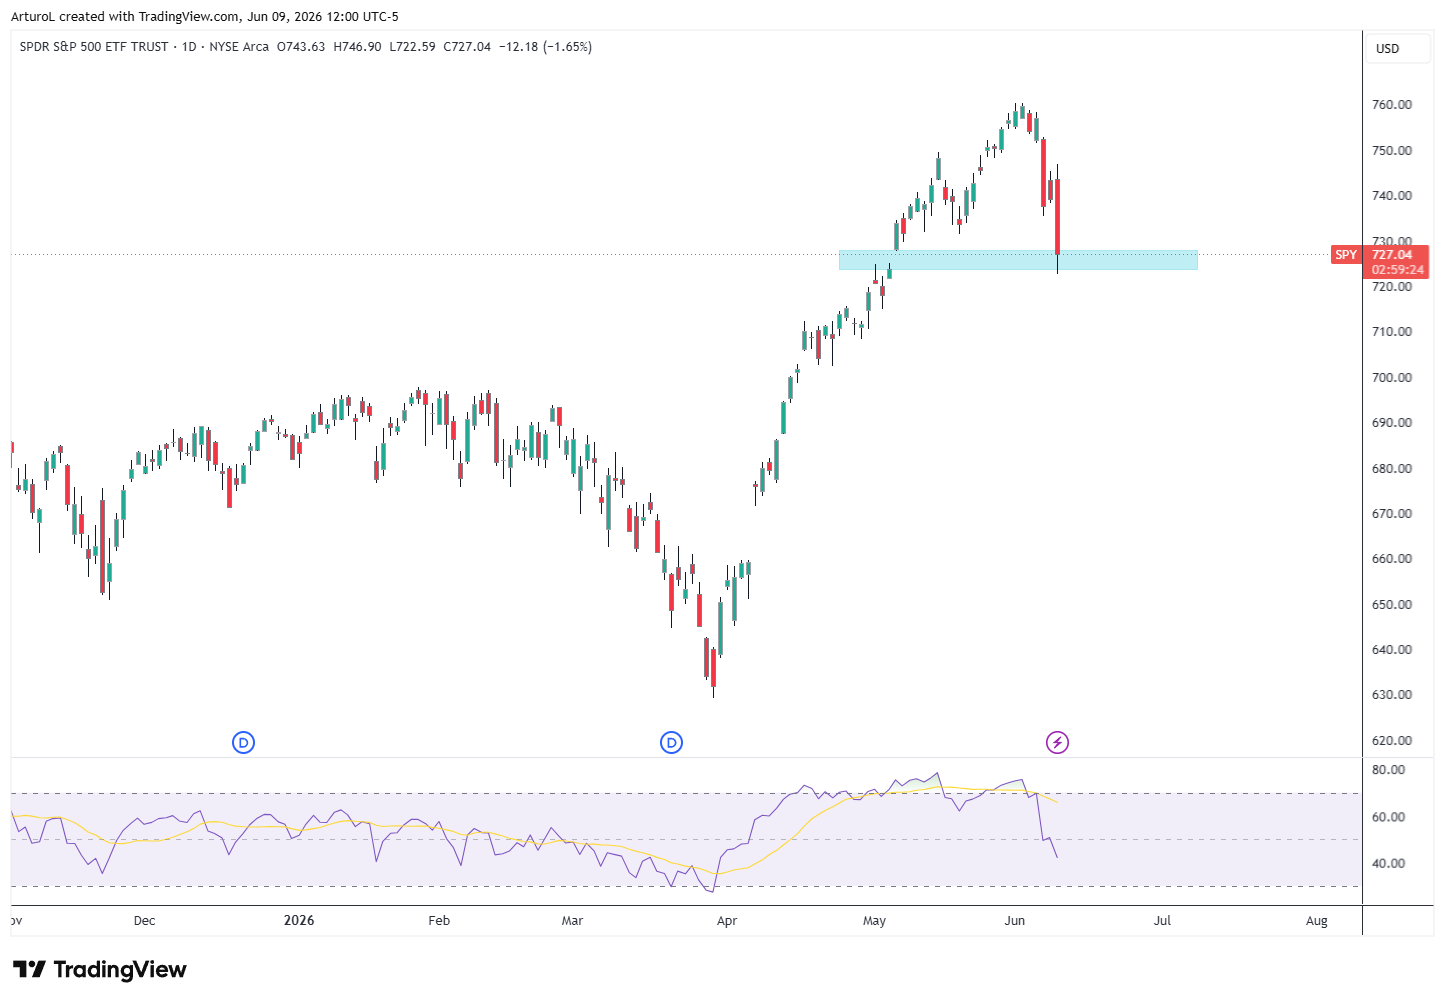
Task: Click the 720.00 price axis label
Action: (1392, 287)
